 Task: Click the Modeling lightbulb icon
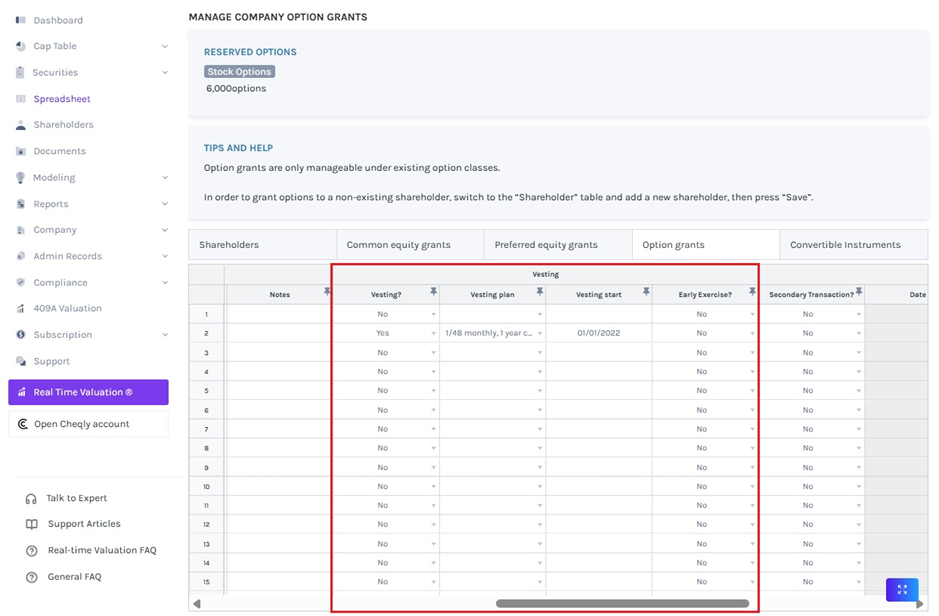point(21,178)
